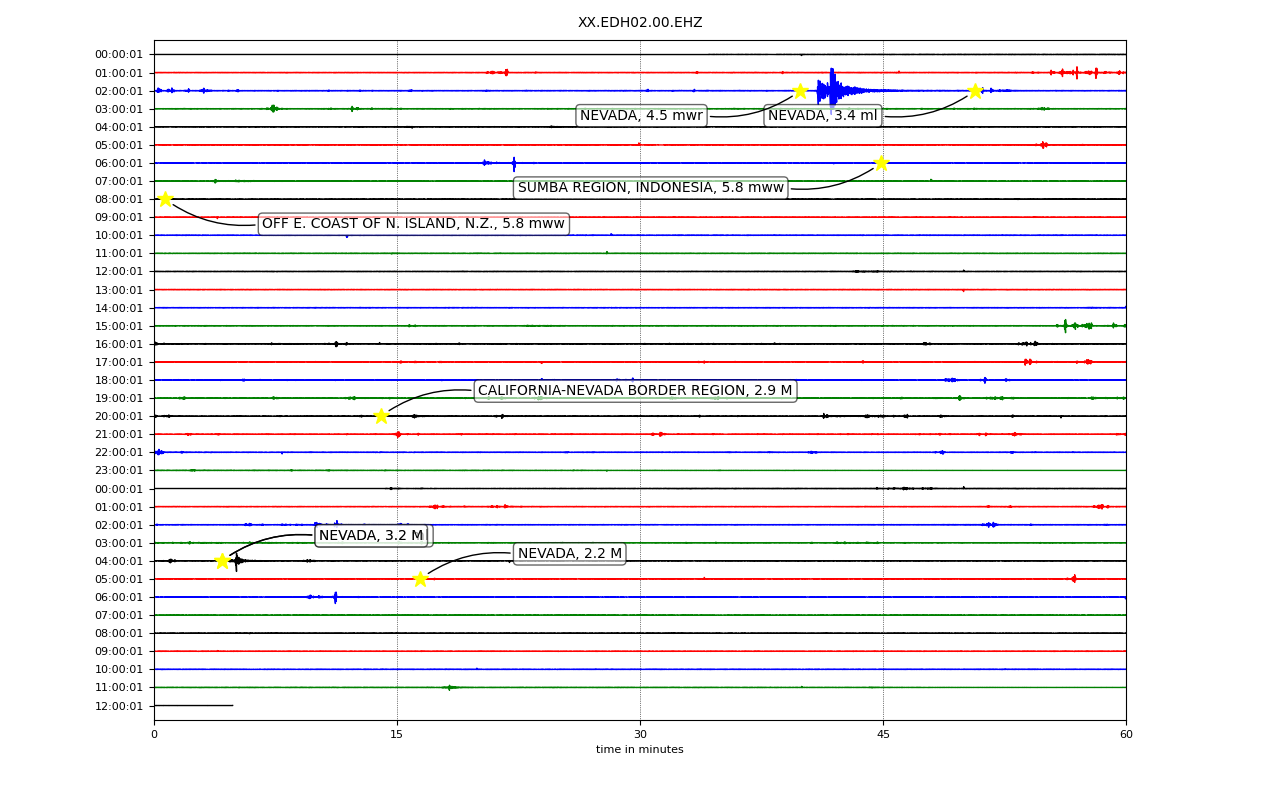
Task: Click the yellow star on the 04:00:01 black trace
Action: click(x=222, y=561)
